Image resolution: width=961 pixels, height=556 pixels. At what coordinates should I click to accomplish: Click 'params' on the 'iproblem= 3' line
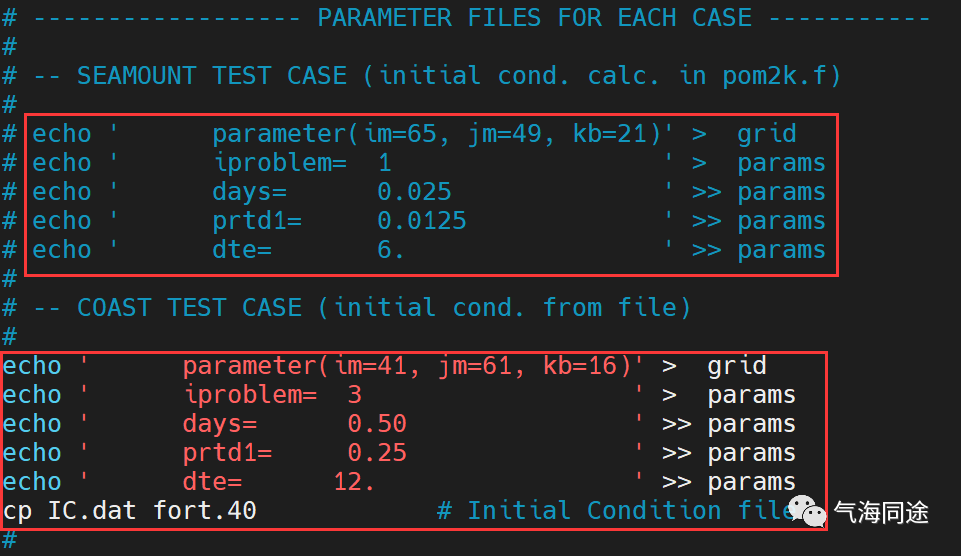click(751, 395)
